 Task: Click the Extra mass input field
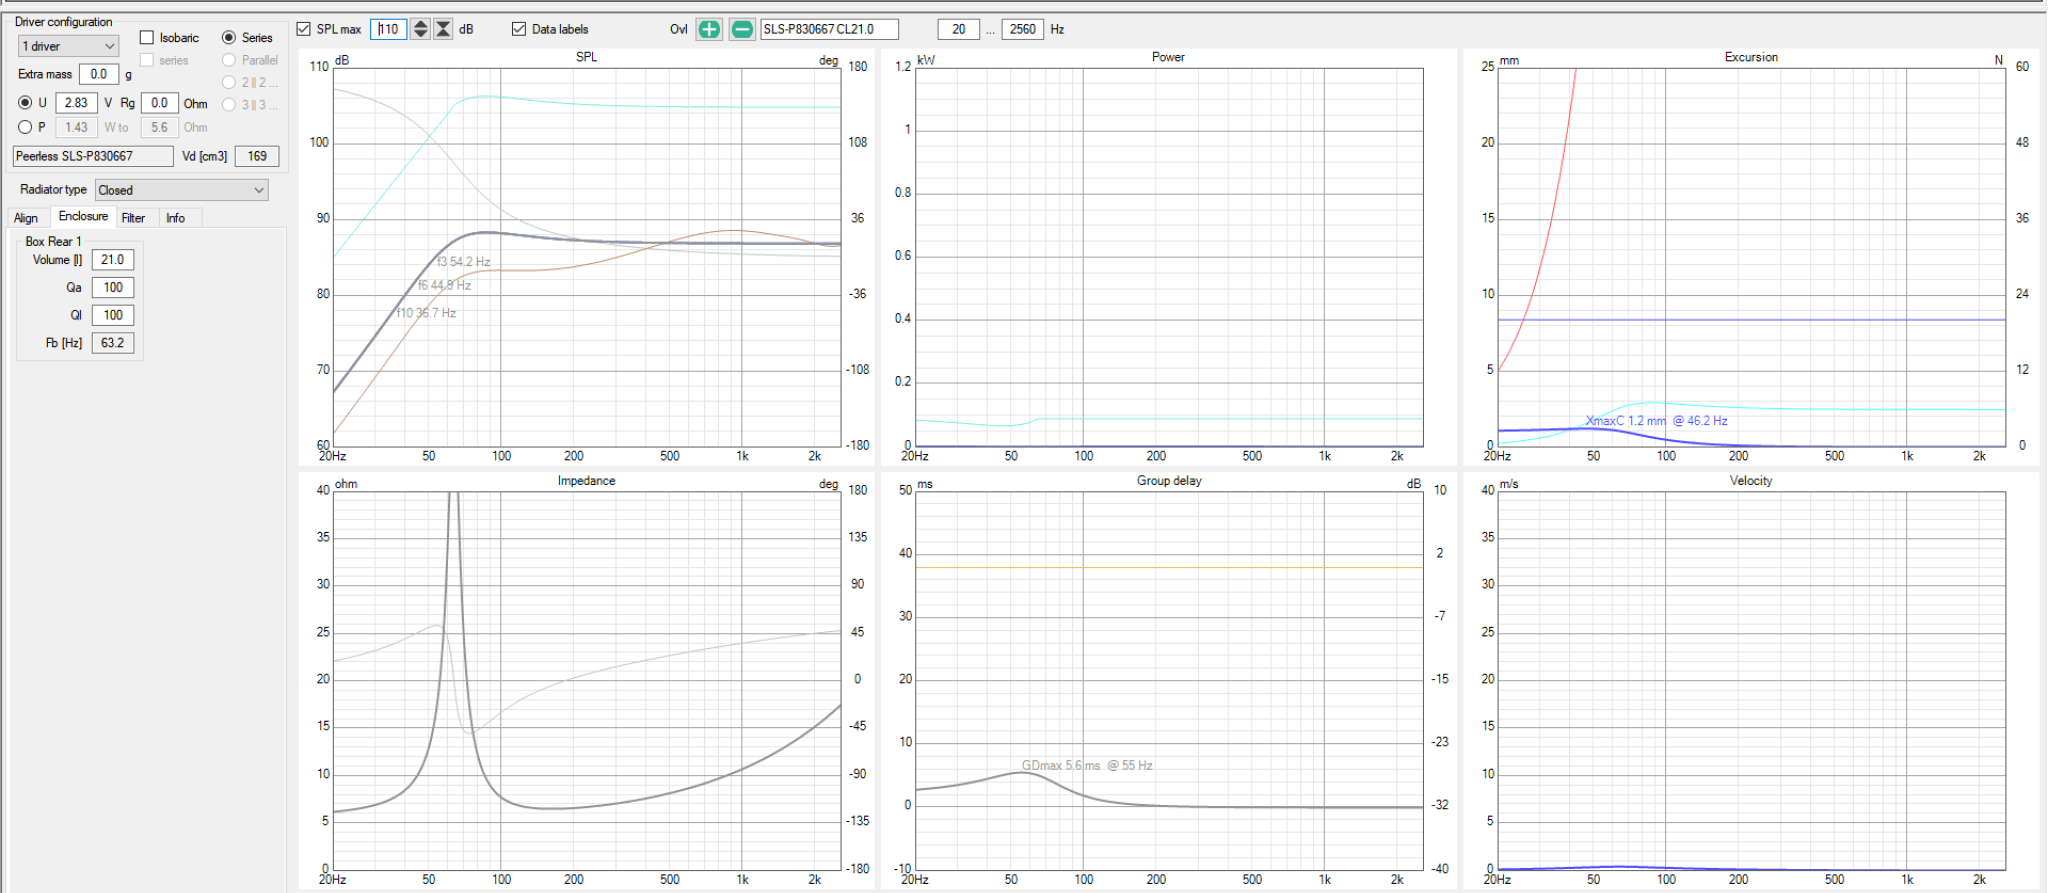pyautogui.click(x=99, y=74)
